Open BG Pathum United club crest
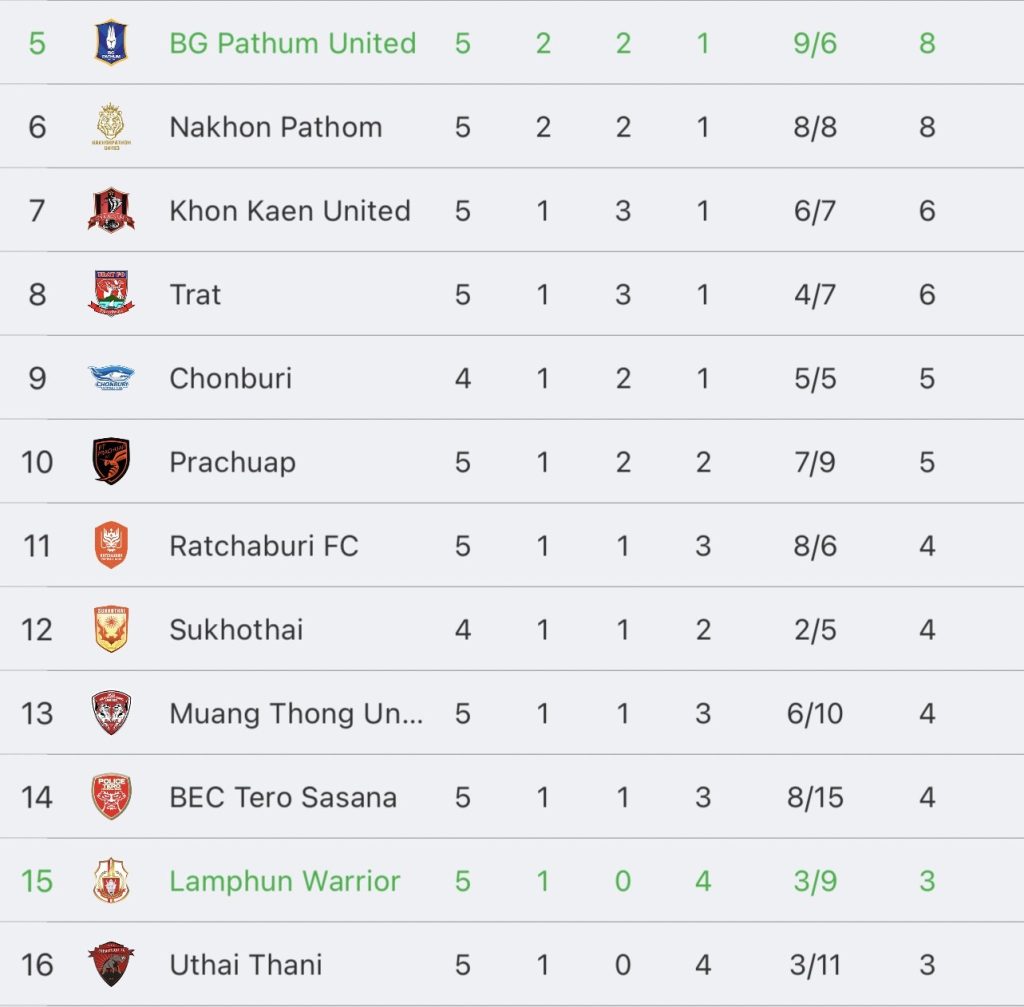Screen dimensions: 1024x1007 [111, 42]
